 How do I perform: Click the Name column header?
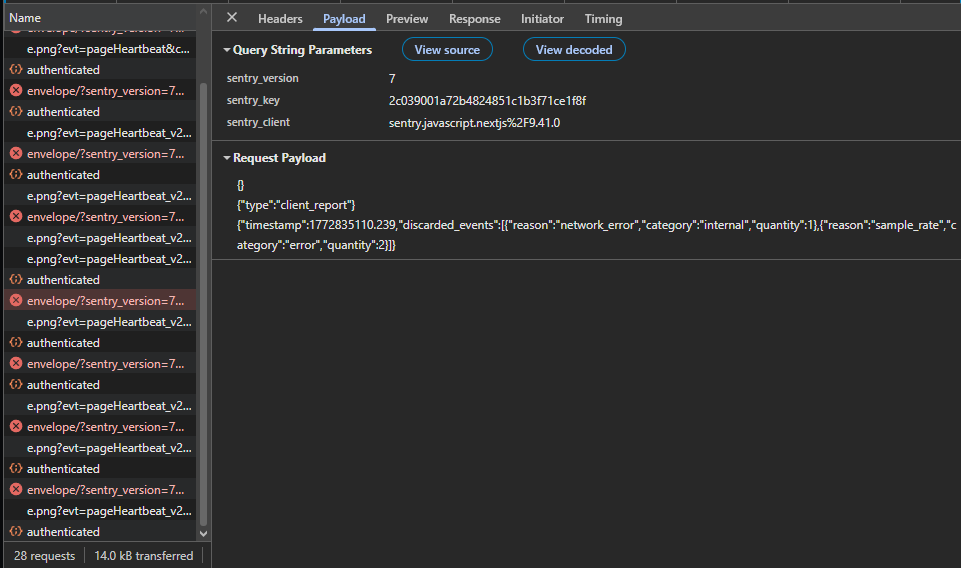pyautogui.click(x=26, y=18)
